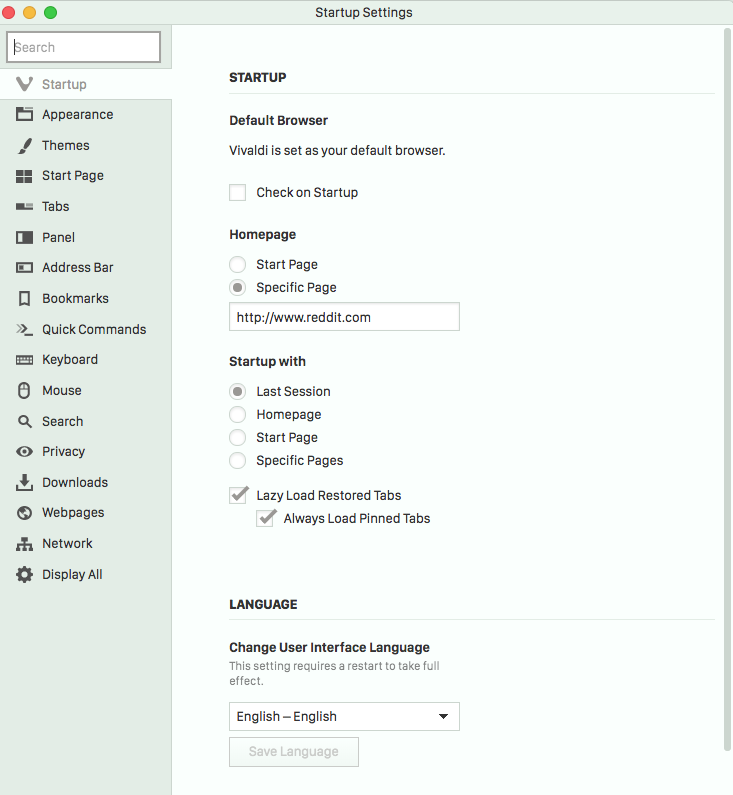Viewport: 733px width, 795px height.
Task: Click the Display All gear icon
Action: [x=24, y=574]
